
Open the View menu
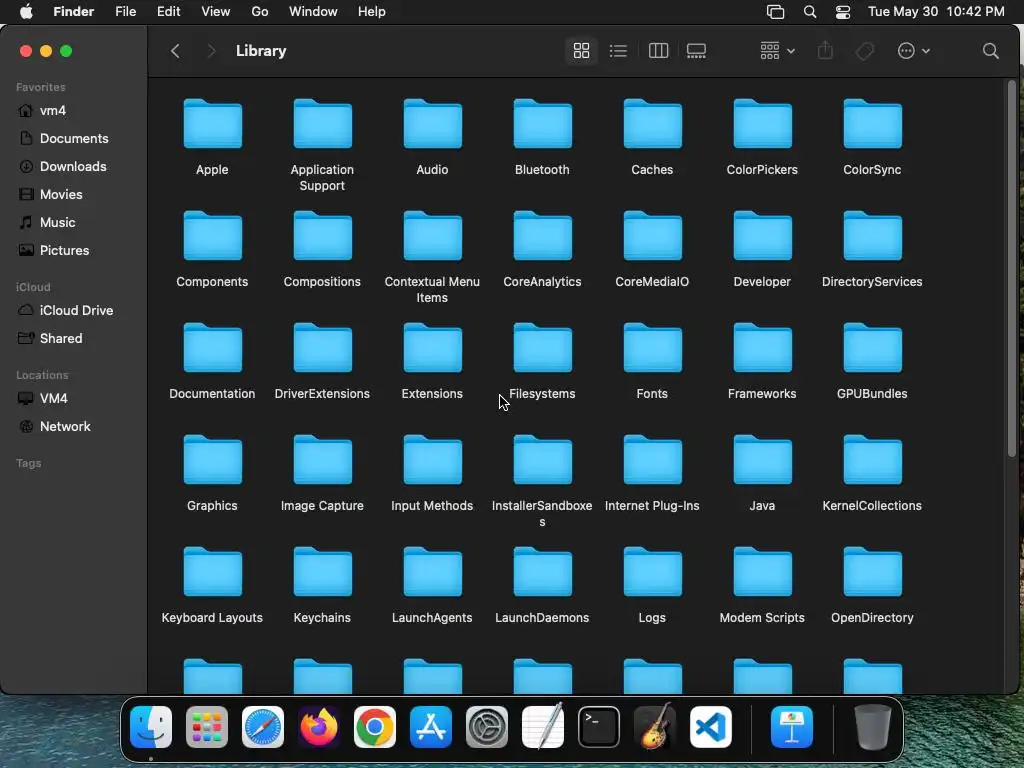[x=216, y=12]
